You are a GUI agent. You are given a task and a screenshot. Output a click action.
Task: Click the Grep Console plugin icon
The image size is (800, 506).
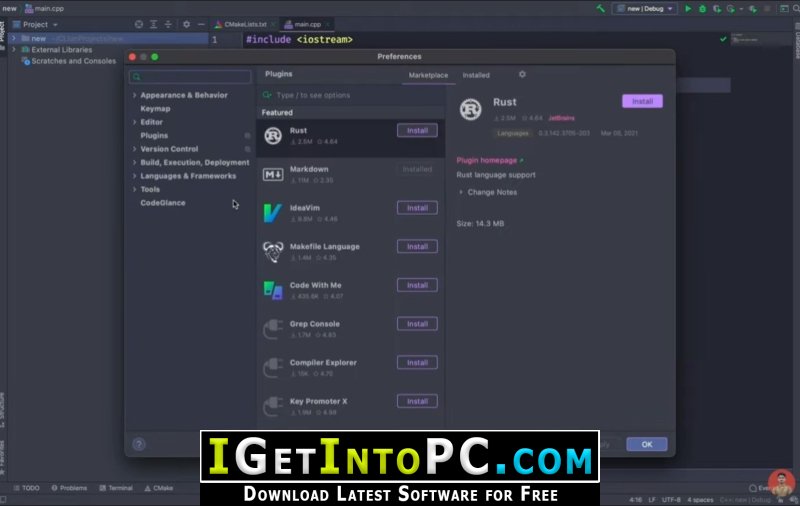point(273,328)
